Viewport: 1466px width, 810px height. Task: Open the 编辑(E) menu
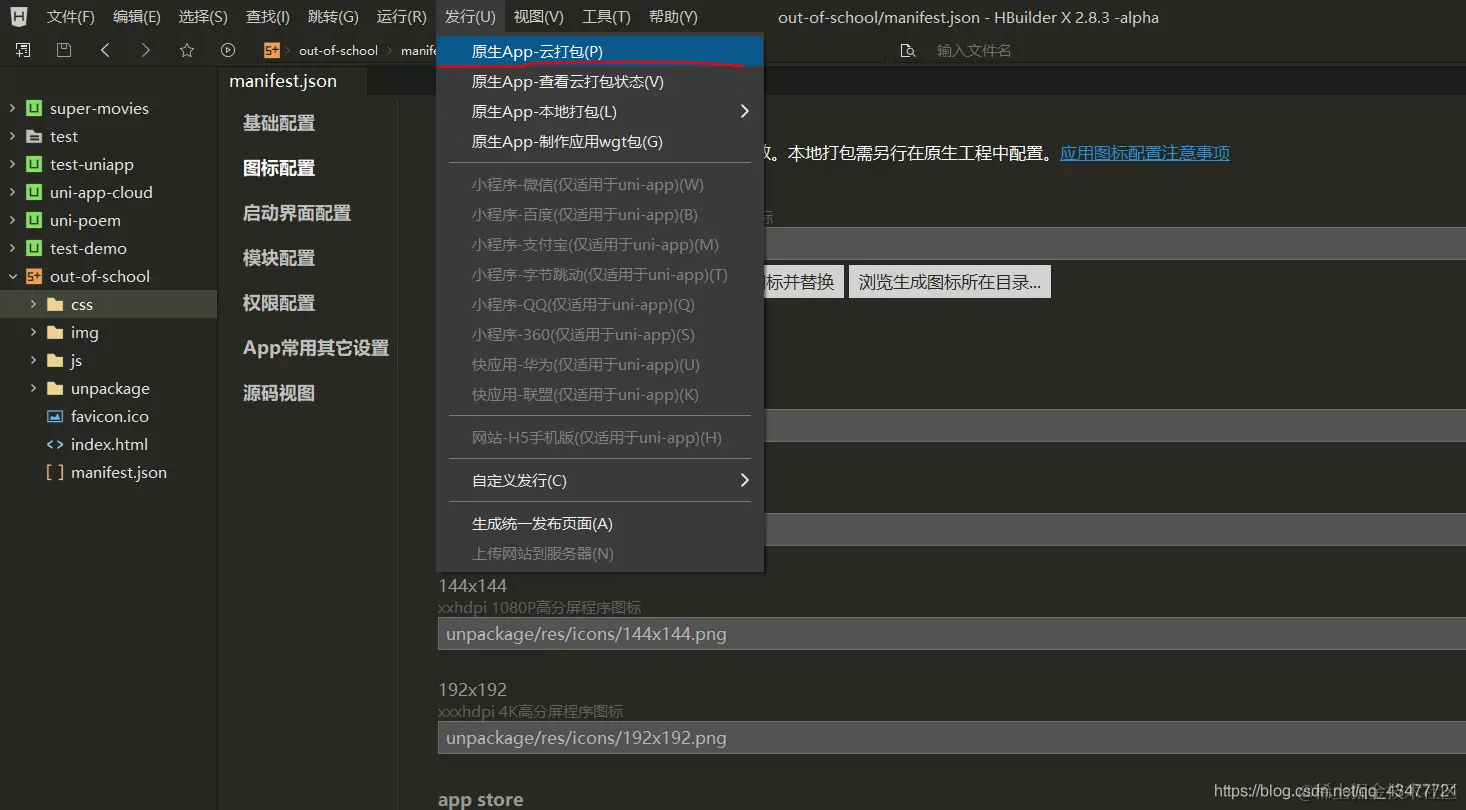tap(137, 17)
